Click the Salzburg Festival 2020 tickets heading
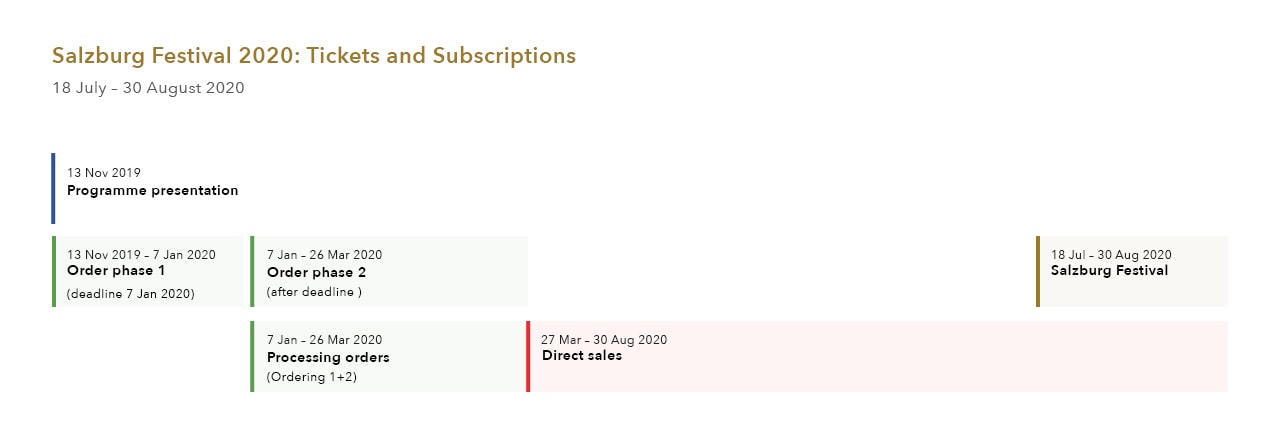Screen dimensions: 1280x445 click(x=314, y=56)
